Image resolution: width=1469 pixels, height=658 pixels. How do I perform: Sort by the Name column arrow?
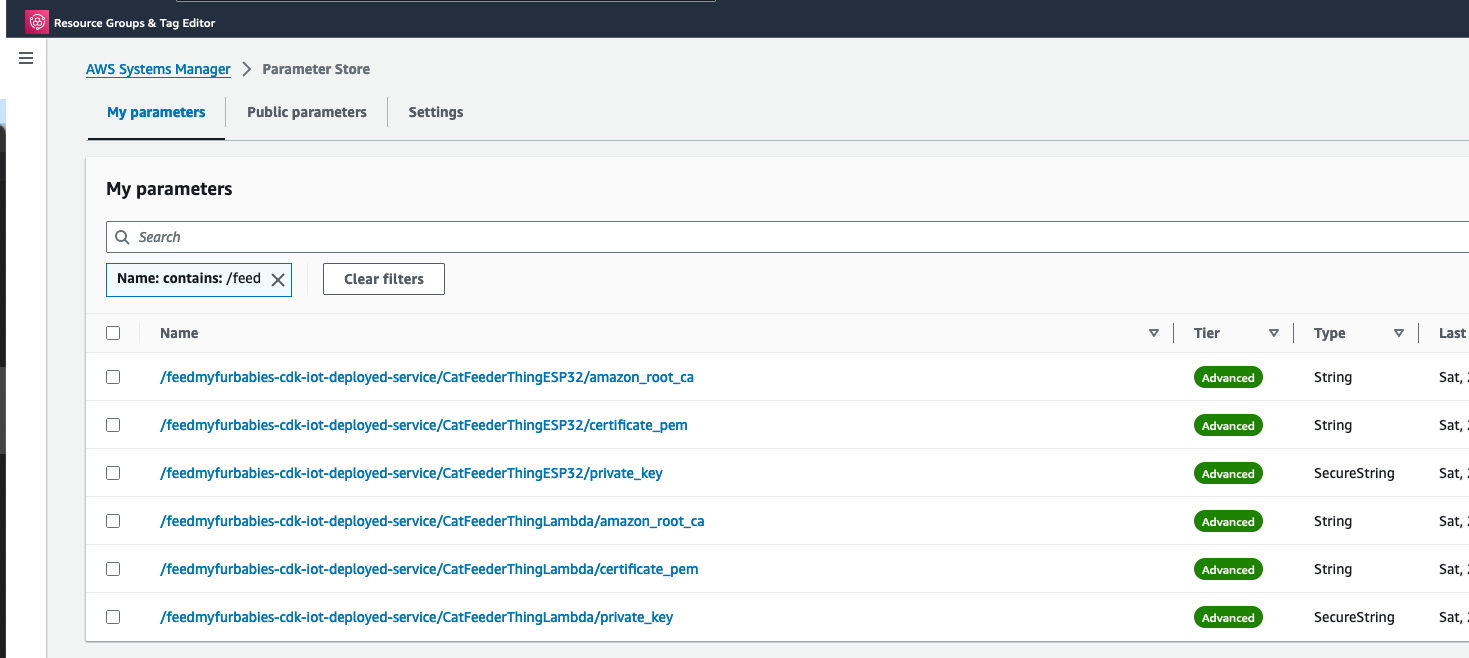coord(1154,333)
